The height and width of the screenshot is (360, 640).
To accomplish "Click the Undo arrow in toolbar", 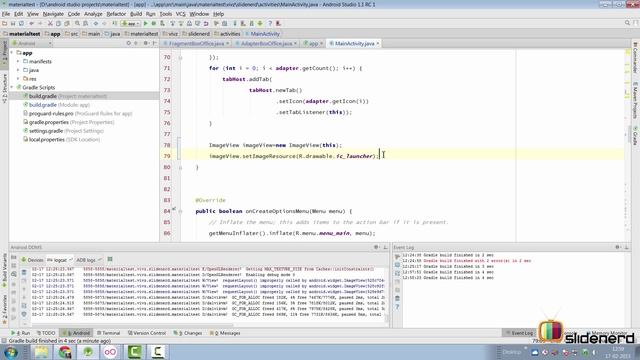I will click(31, 24).
